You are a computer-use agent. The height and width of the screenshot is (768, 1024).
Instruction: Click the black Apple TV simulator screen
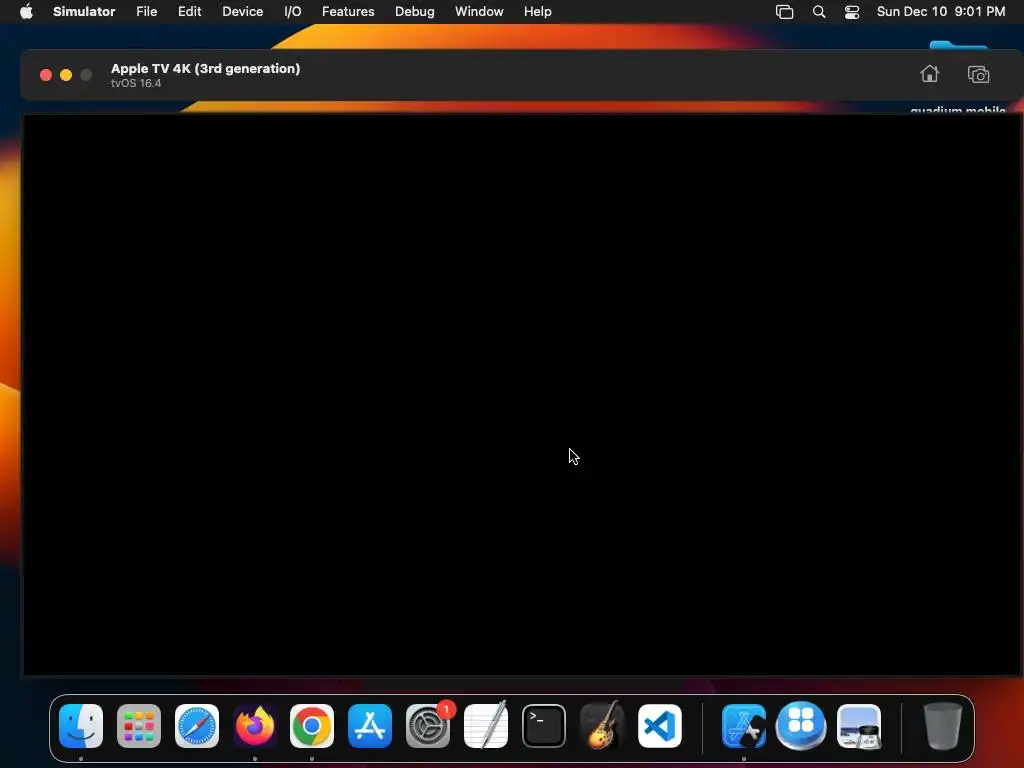[x=522, y=394]
